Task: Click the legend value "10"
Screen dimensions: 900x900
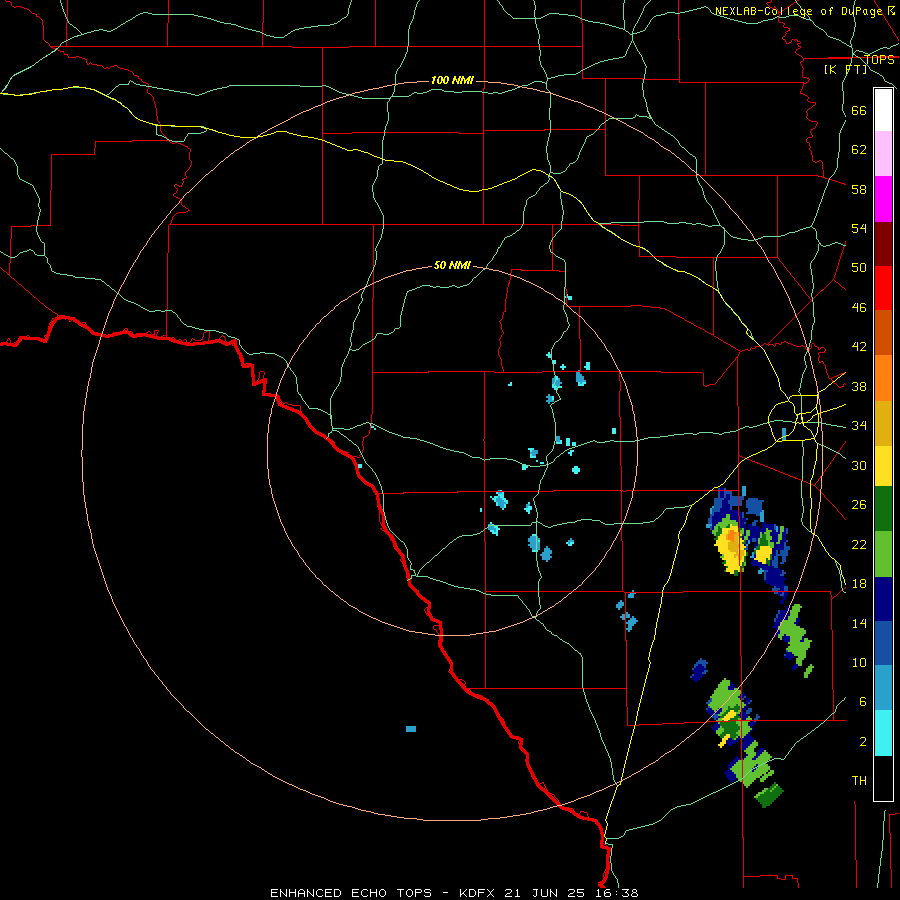Action: point(859,663)
